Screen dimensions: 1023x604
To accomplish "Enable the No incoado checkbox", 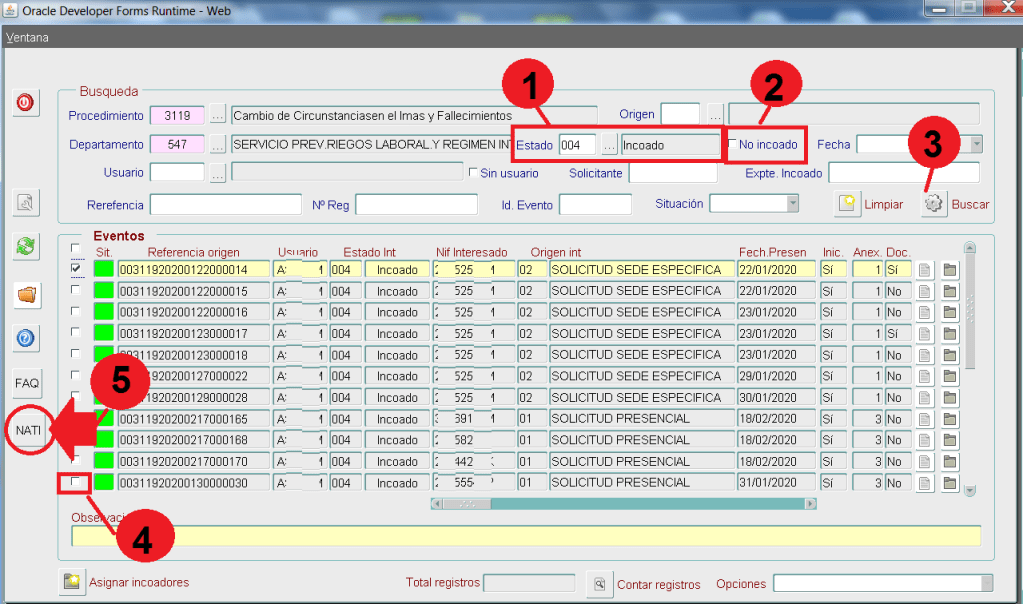I will pos(733,145).
